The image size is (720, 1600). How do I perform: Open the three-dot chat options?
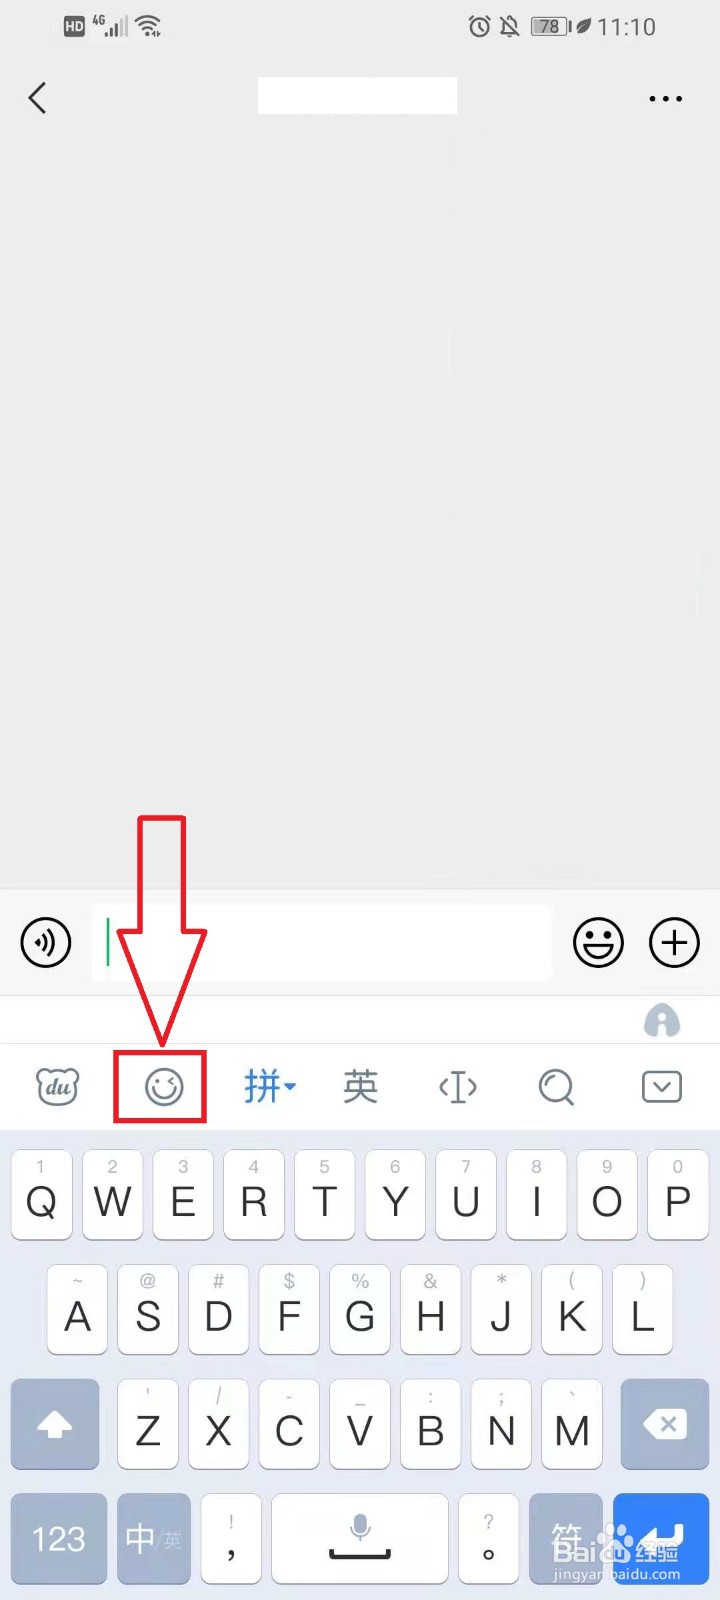click(x=666, y=98)
